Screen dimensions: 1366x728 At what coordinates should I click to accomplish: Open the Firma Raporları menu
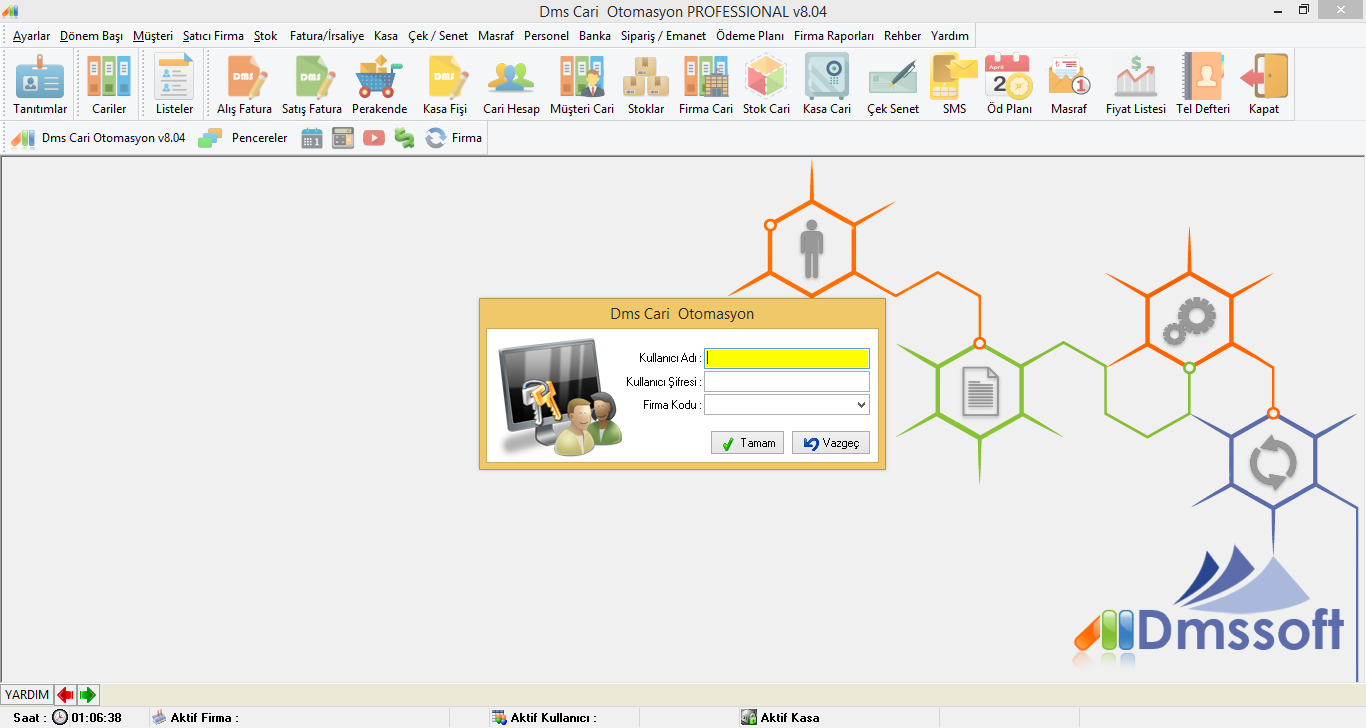(x=833, y=36)
